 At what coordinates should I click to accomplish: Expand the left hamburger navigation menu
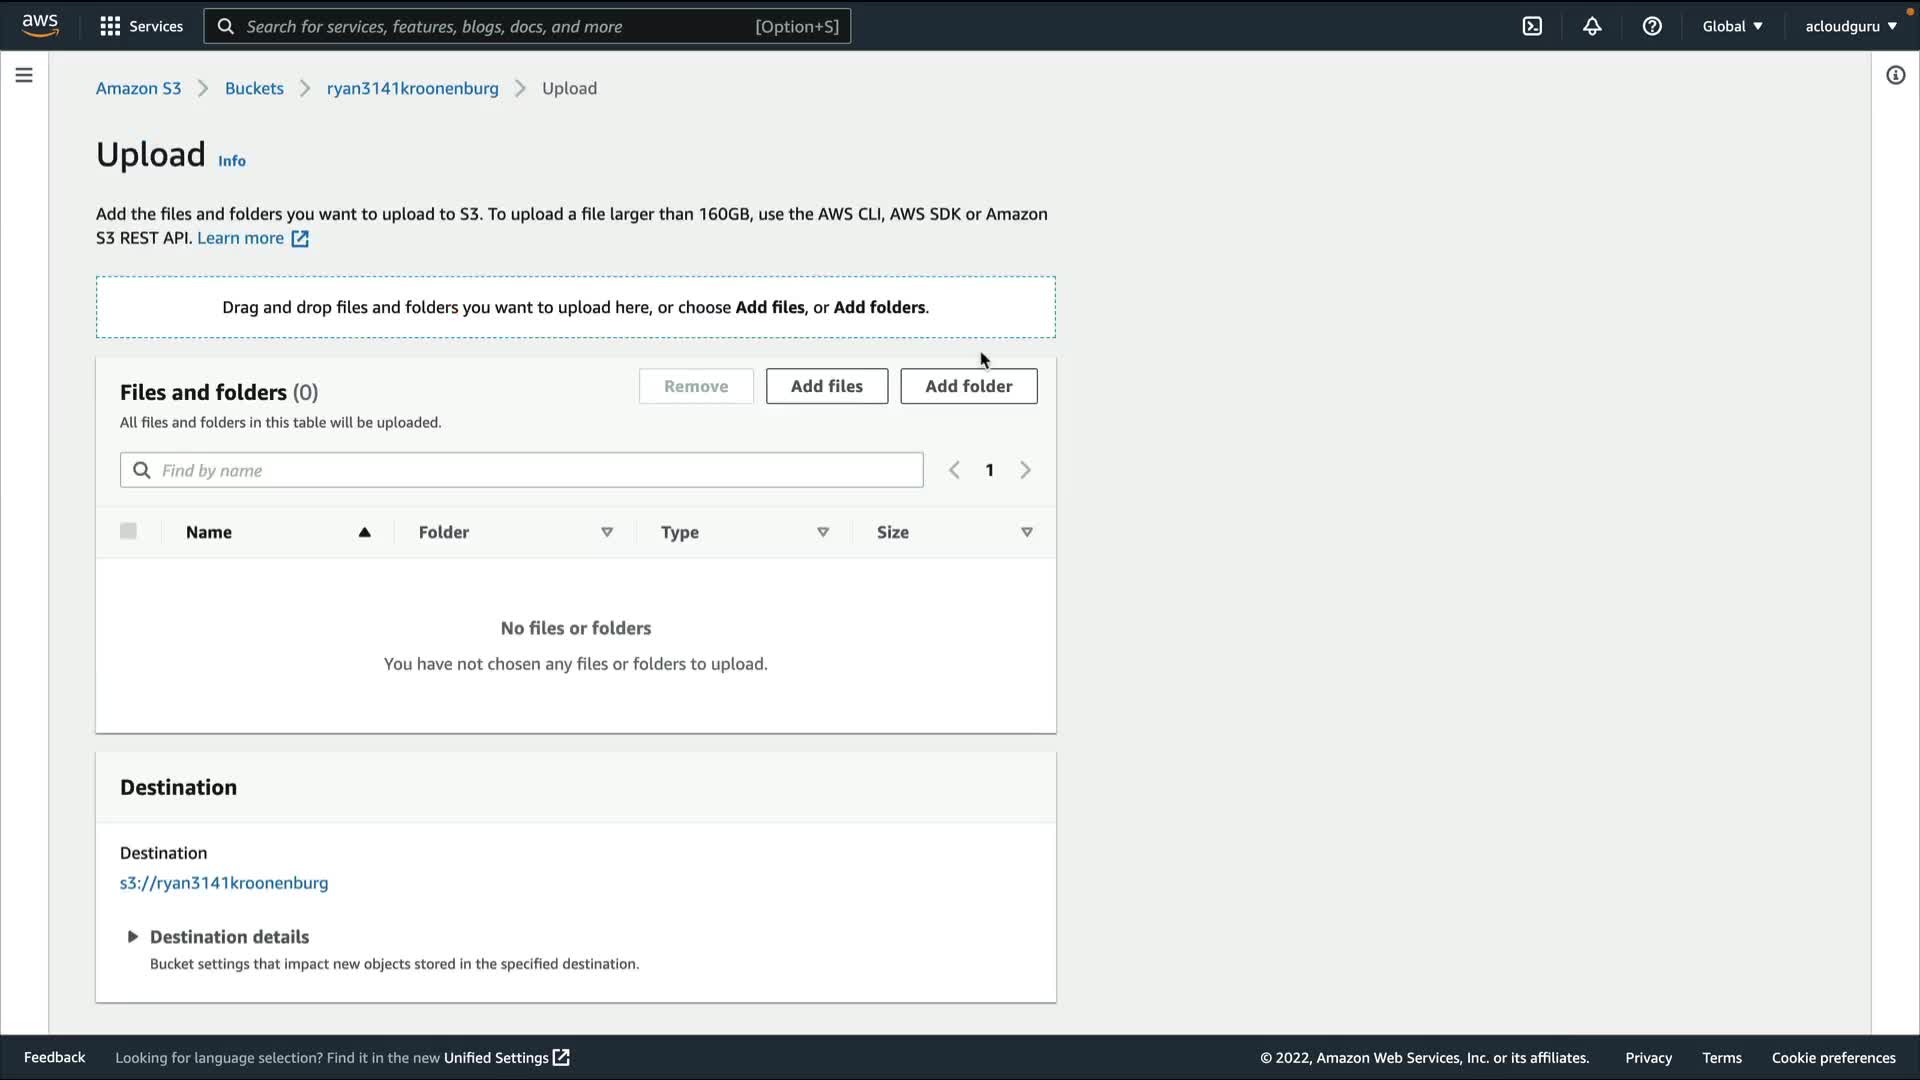(x=24, y=75)
